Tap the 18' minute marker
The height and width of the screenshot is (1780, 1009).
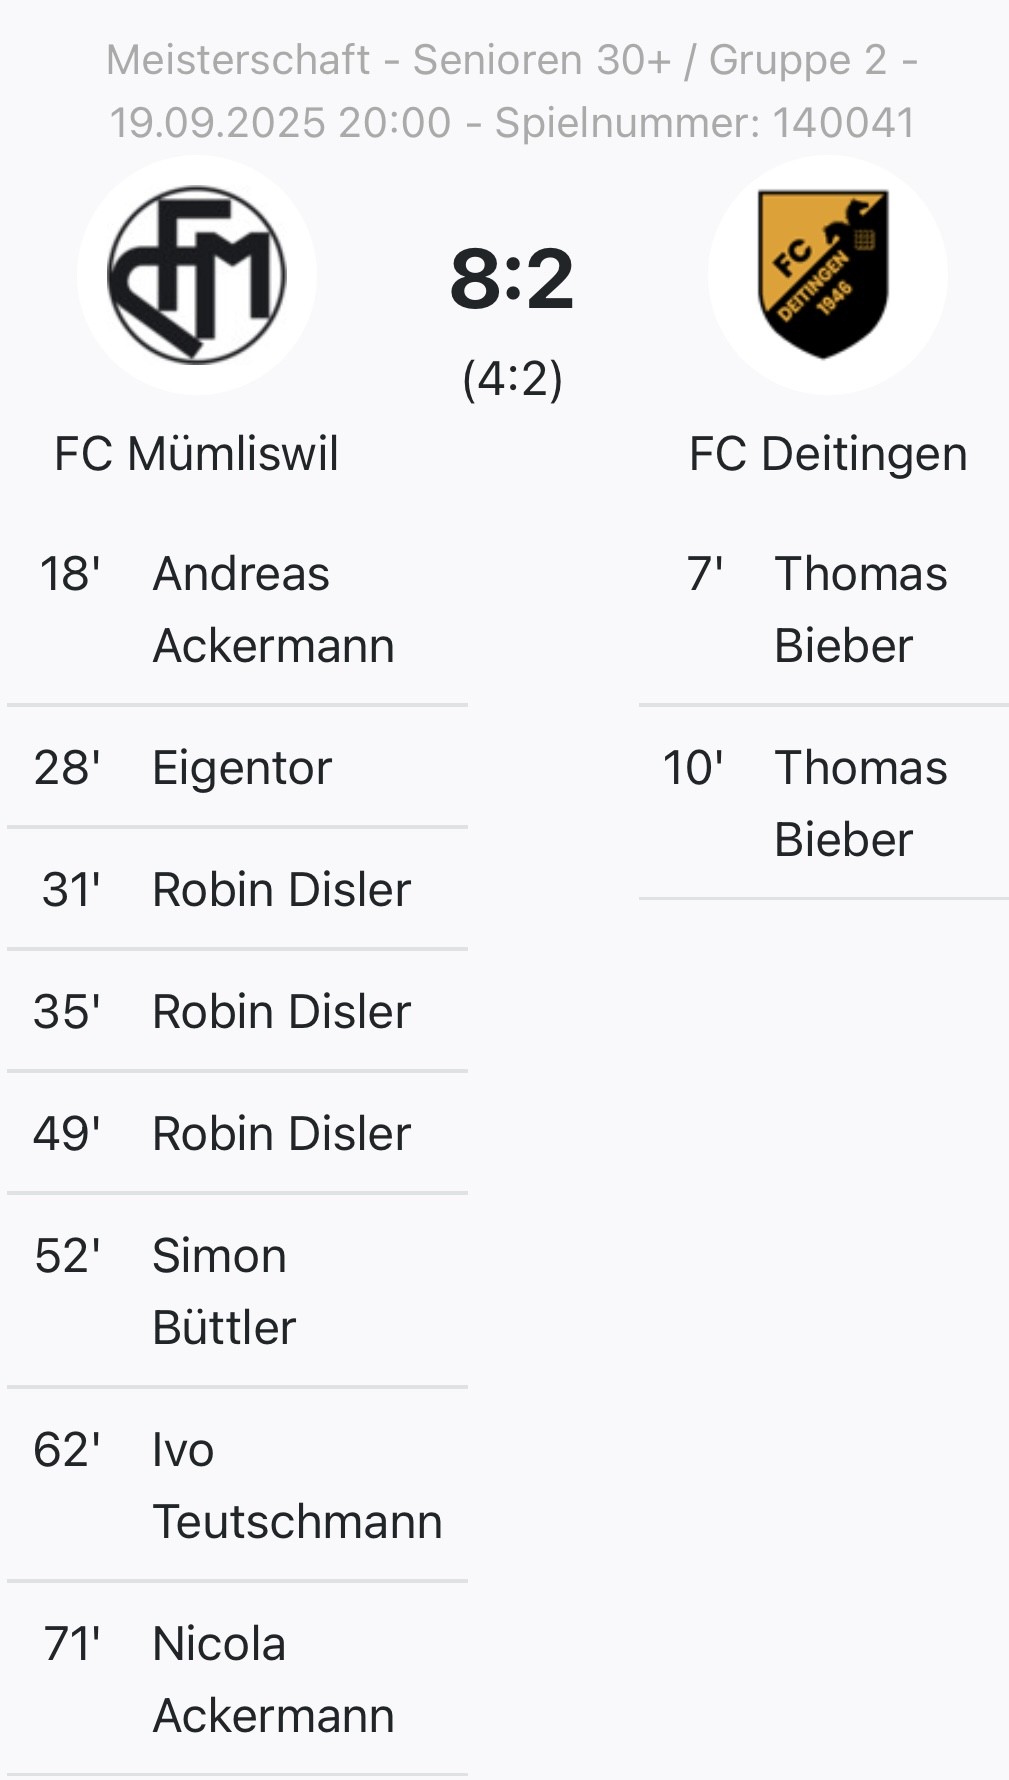point(70,574)
